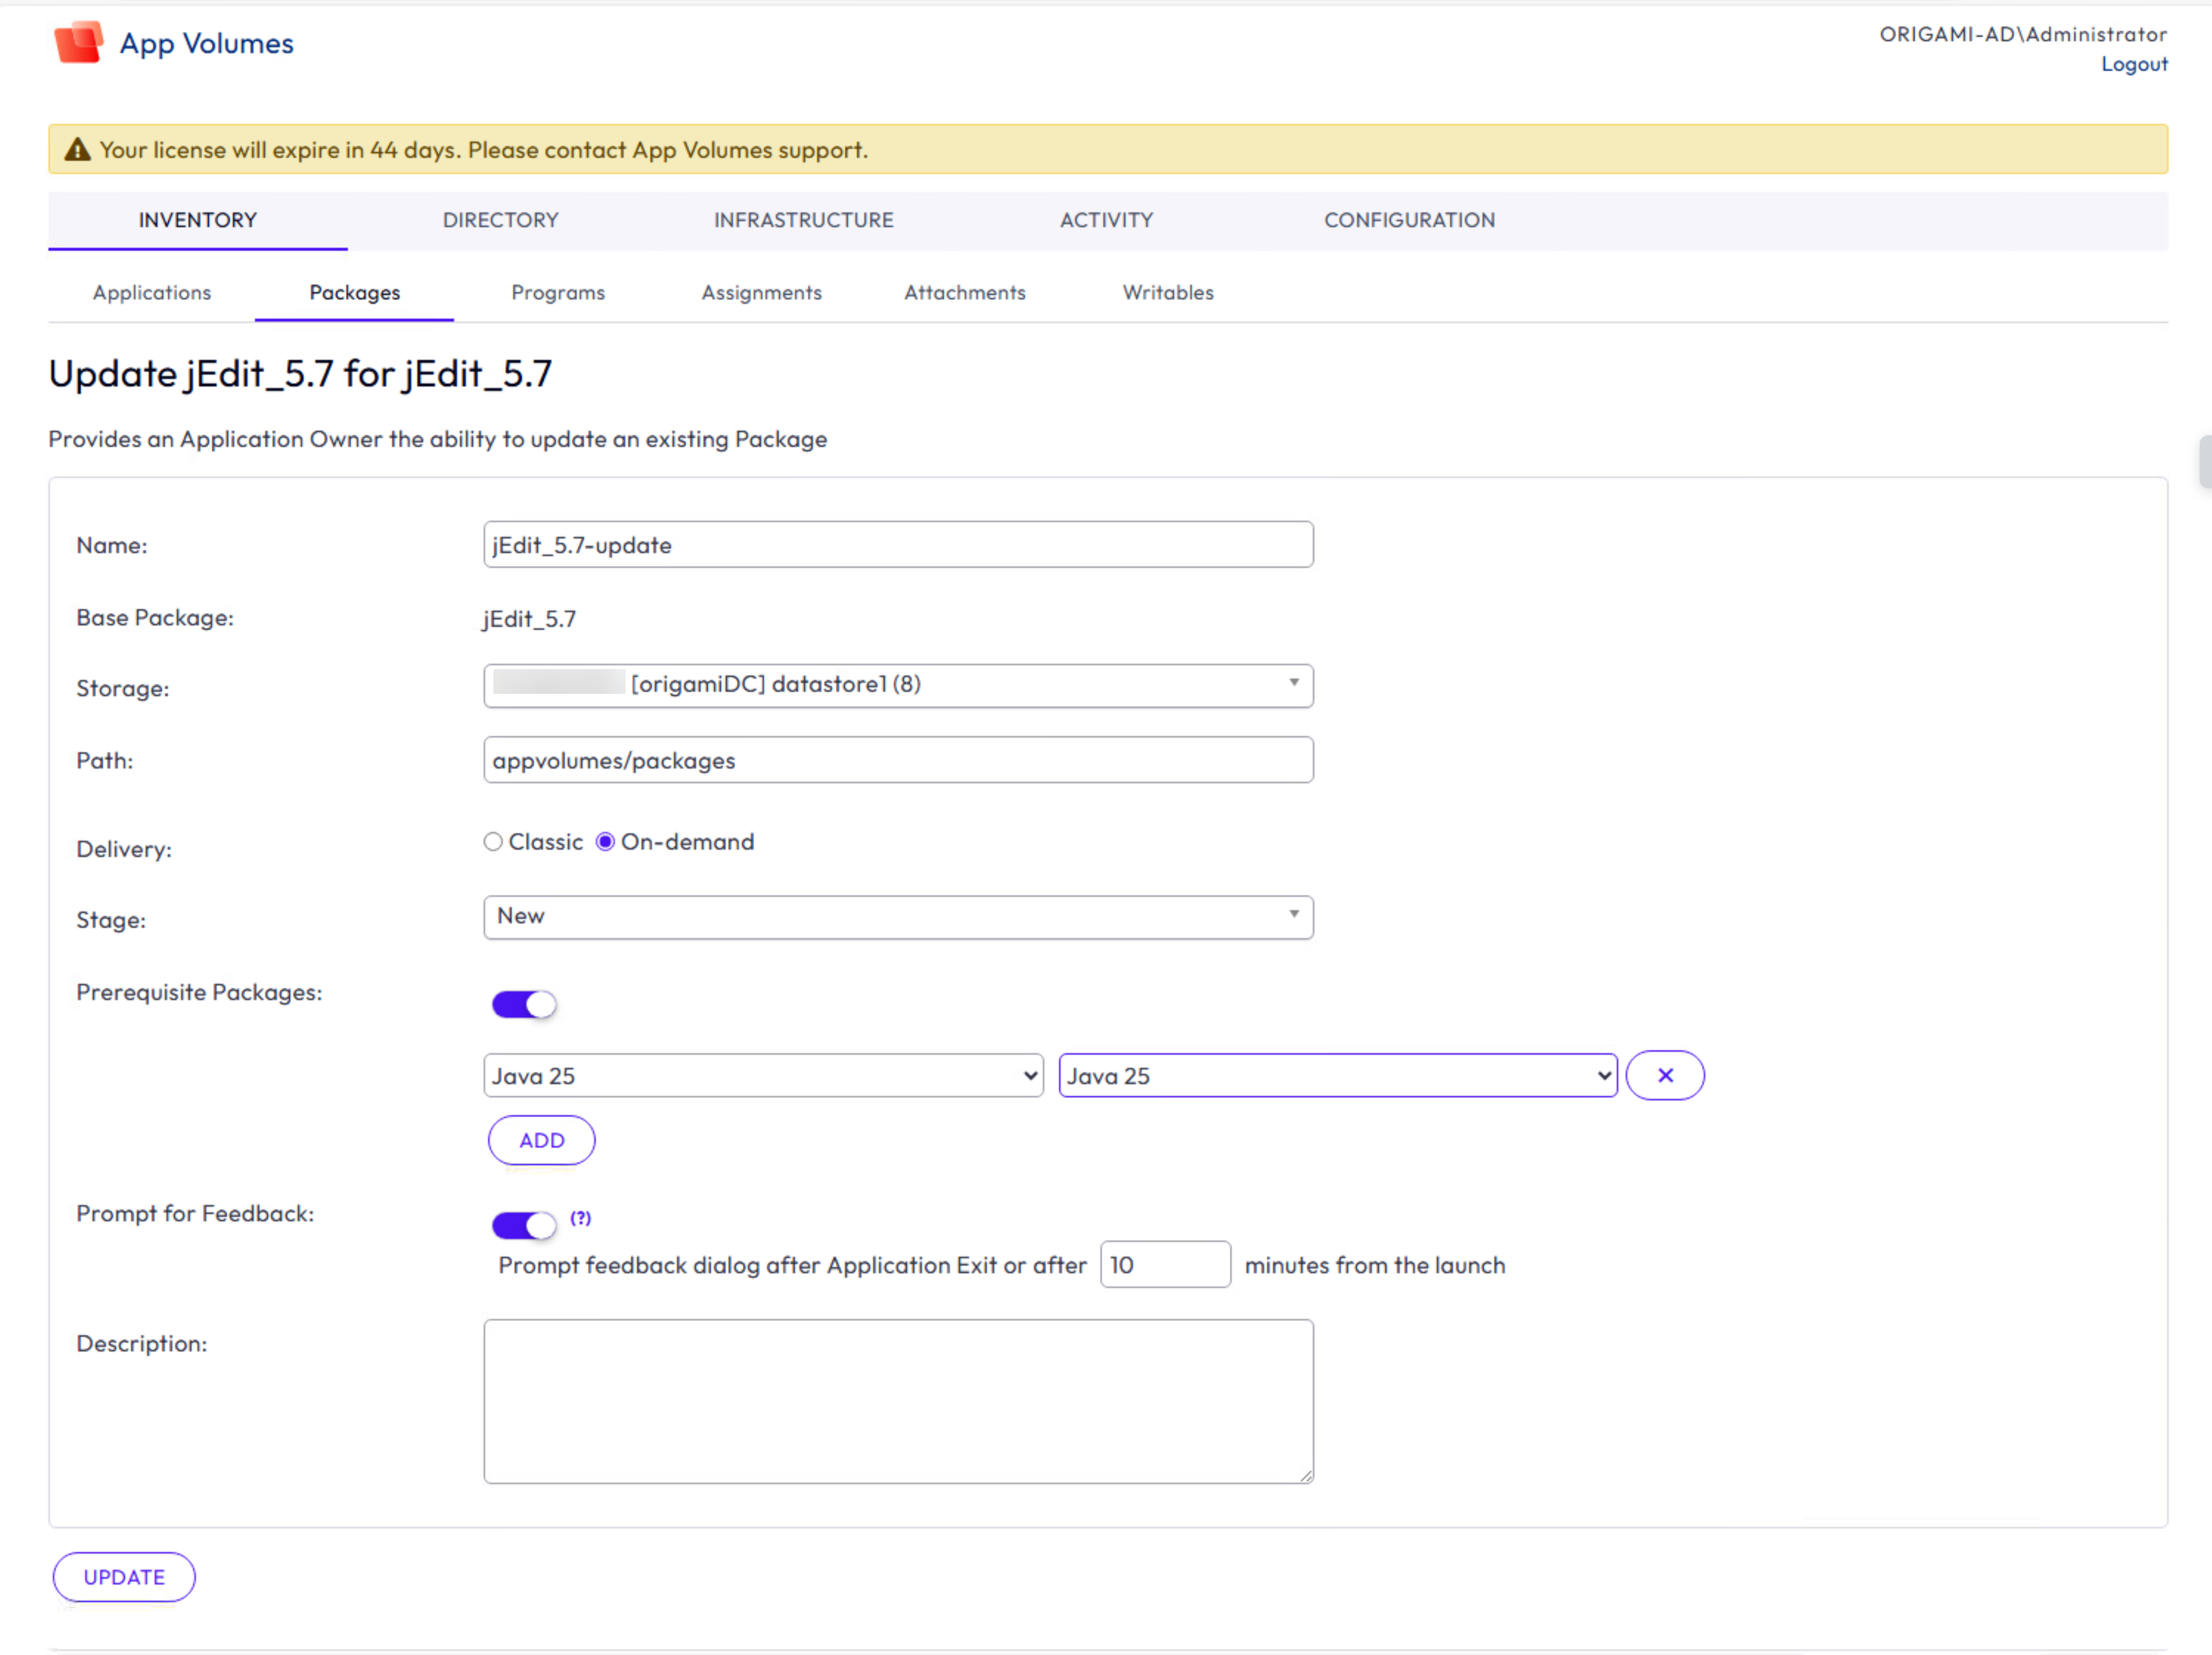Click the Base Package value jEdit_5.7
2212x1655 pixels.
(x=529, y=619)
